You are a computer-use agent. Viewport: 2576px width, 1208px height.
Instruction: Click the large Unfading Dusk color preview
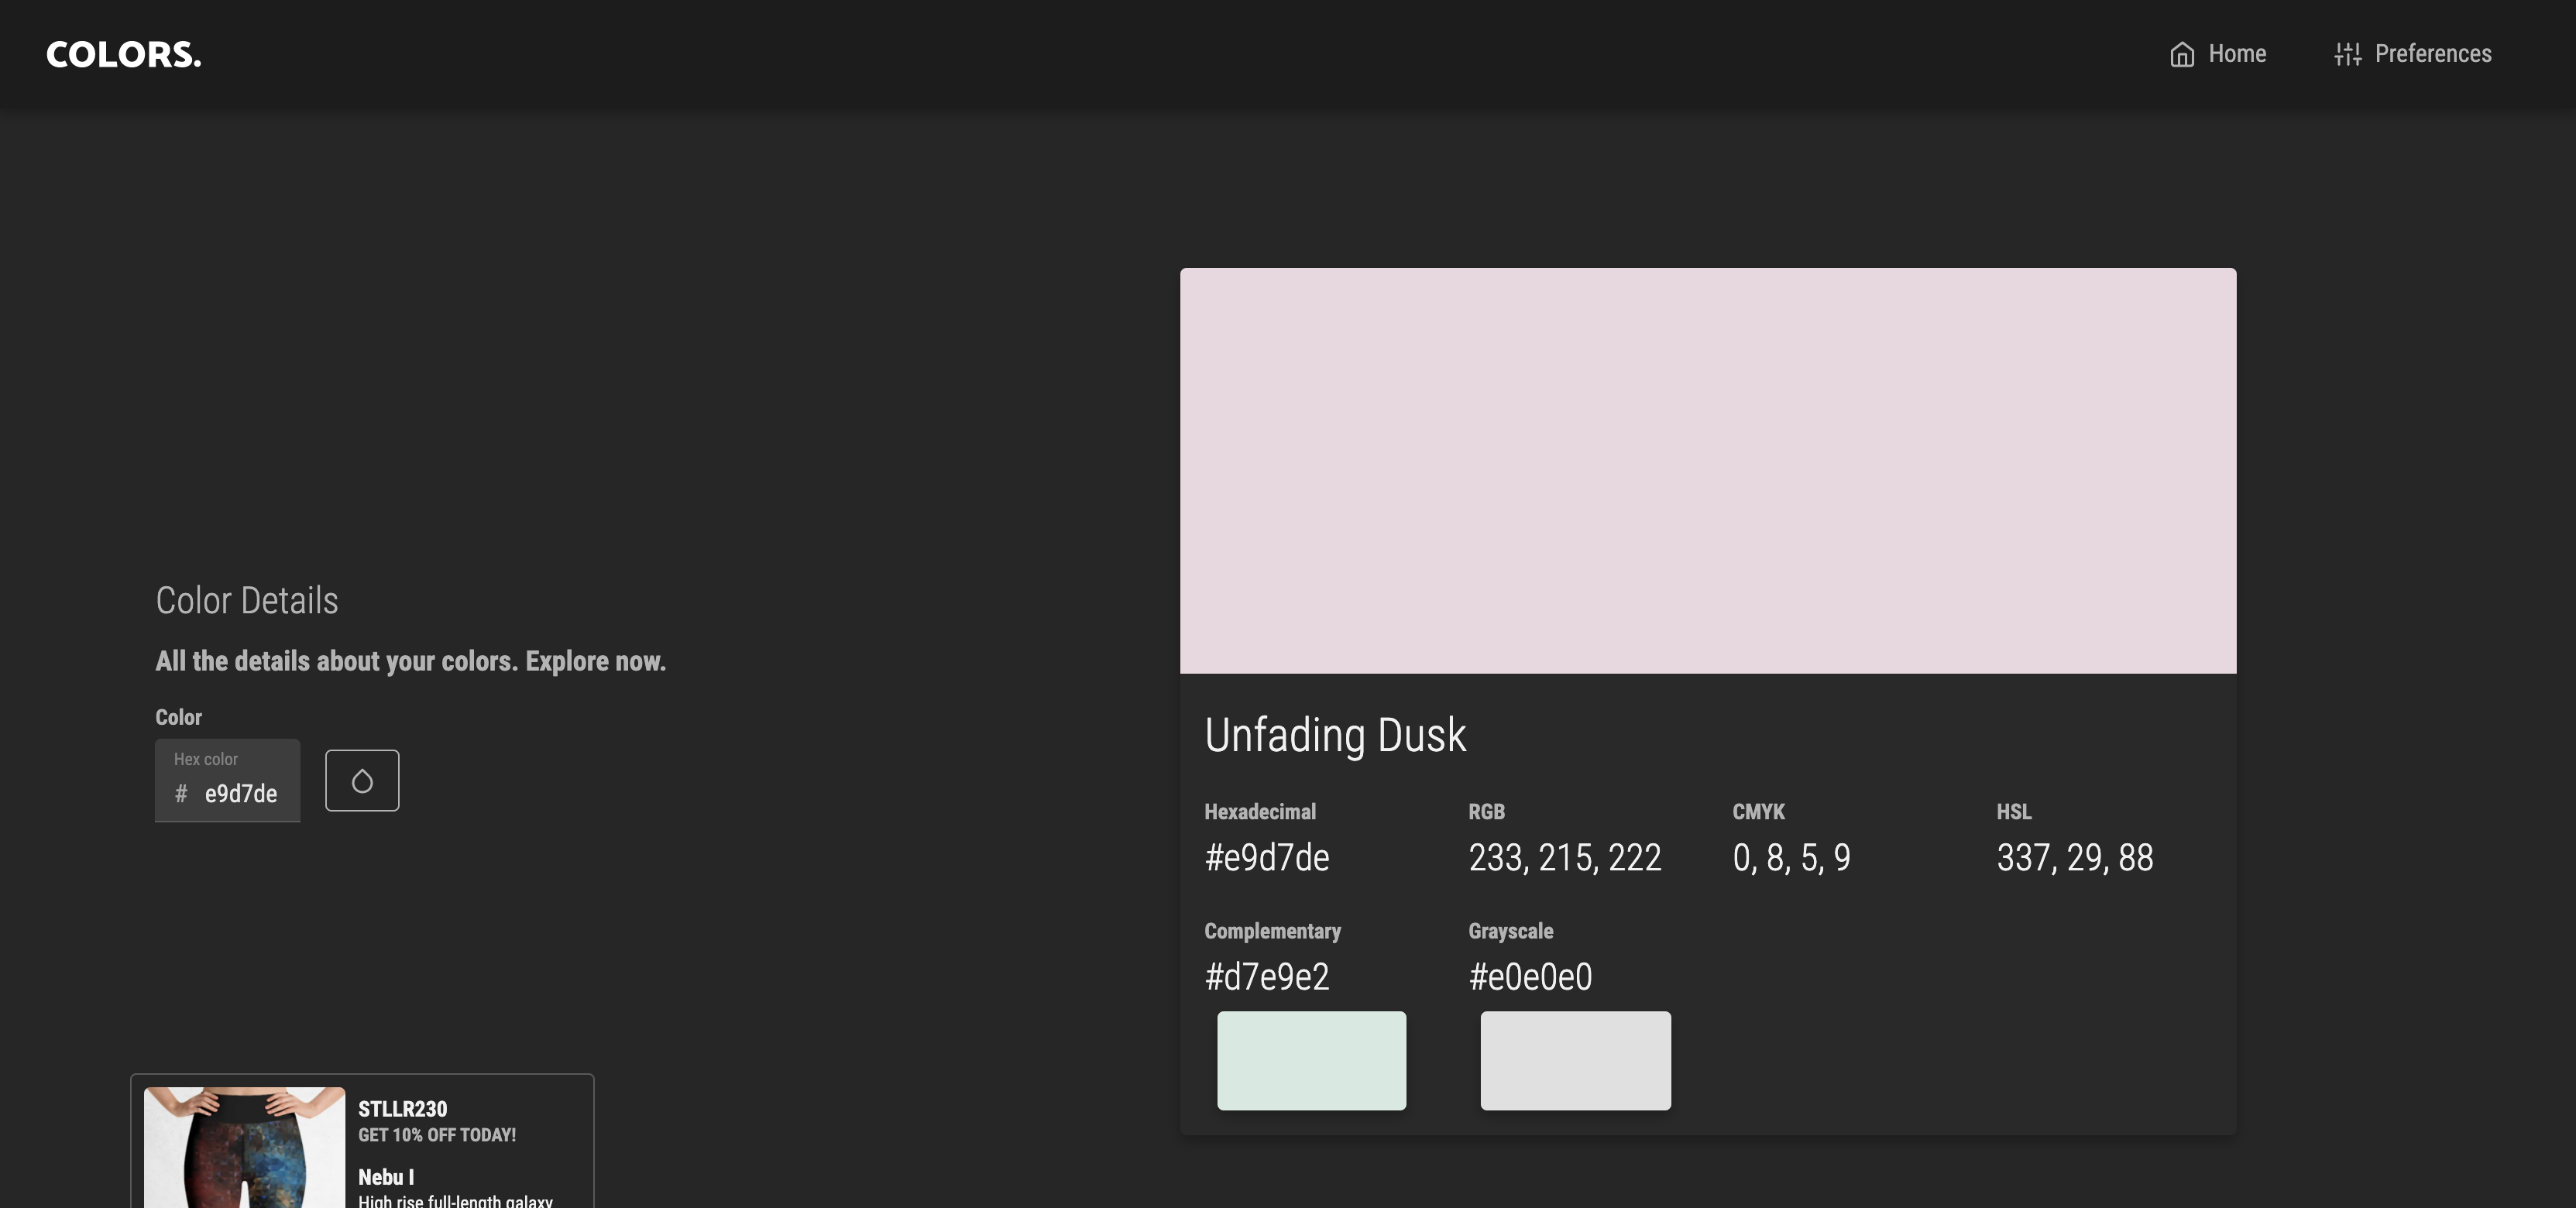pos(1707,470)
